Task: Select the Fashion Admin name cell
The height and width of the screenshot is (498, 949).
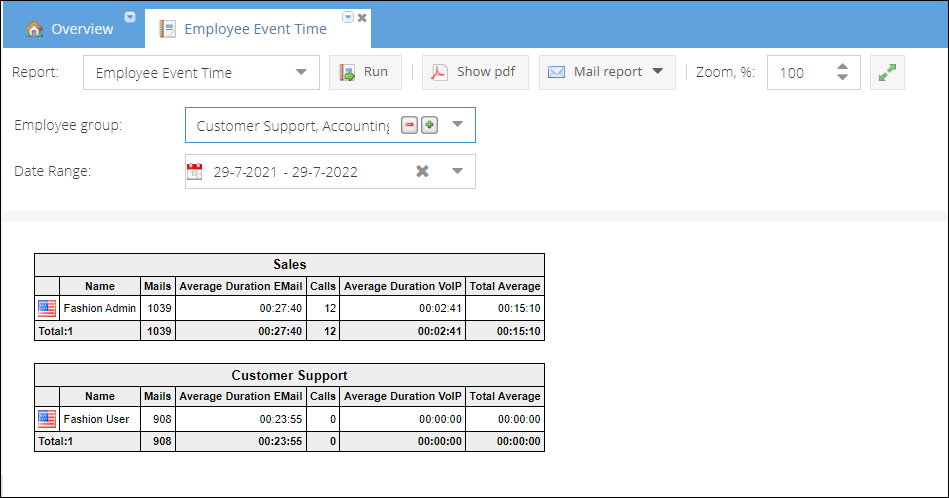Action: (x=100, y=308)
